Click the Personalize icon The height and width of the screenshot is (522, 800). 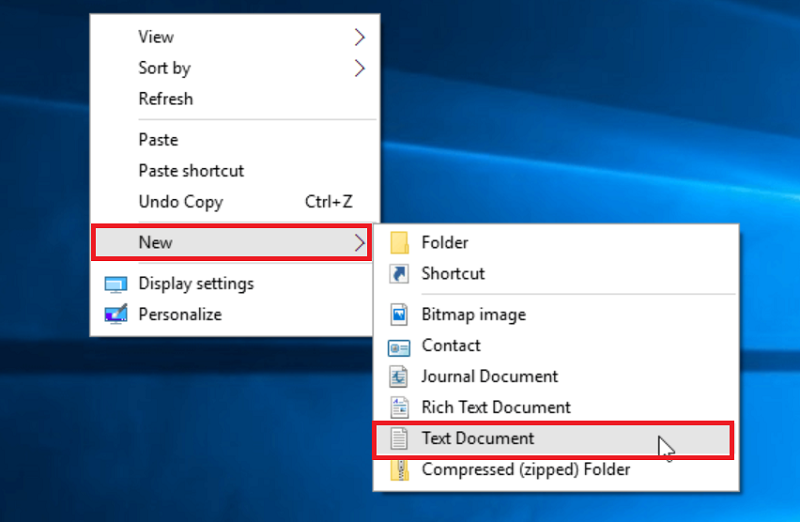117,315
